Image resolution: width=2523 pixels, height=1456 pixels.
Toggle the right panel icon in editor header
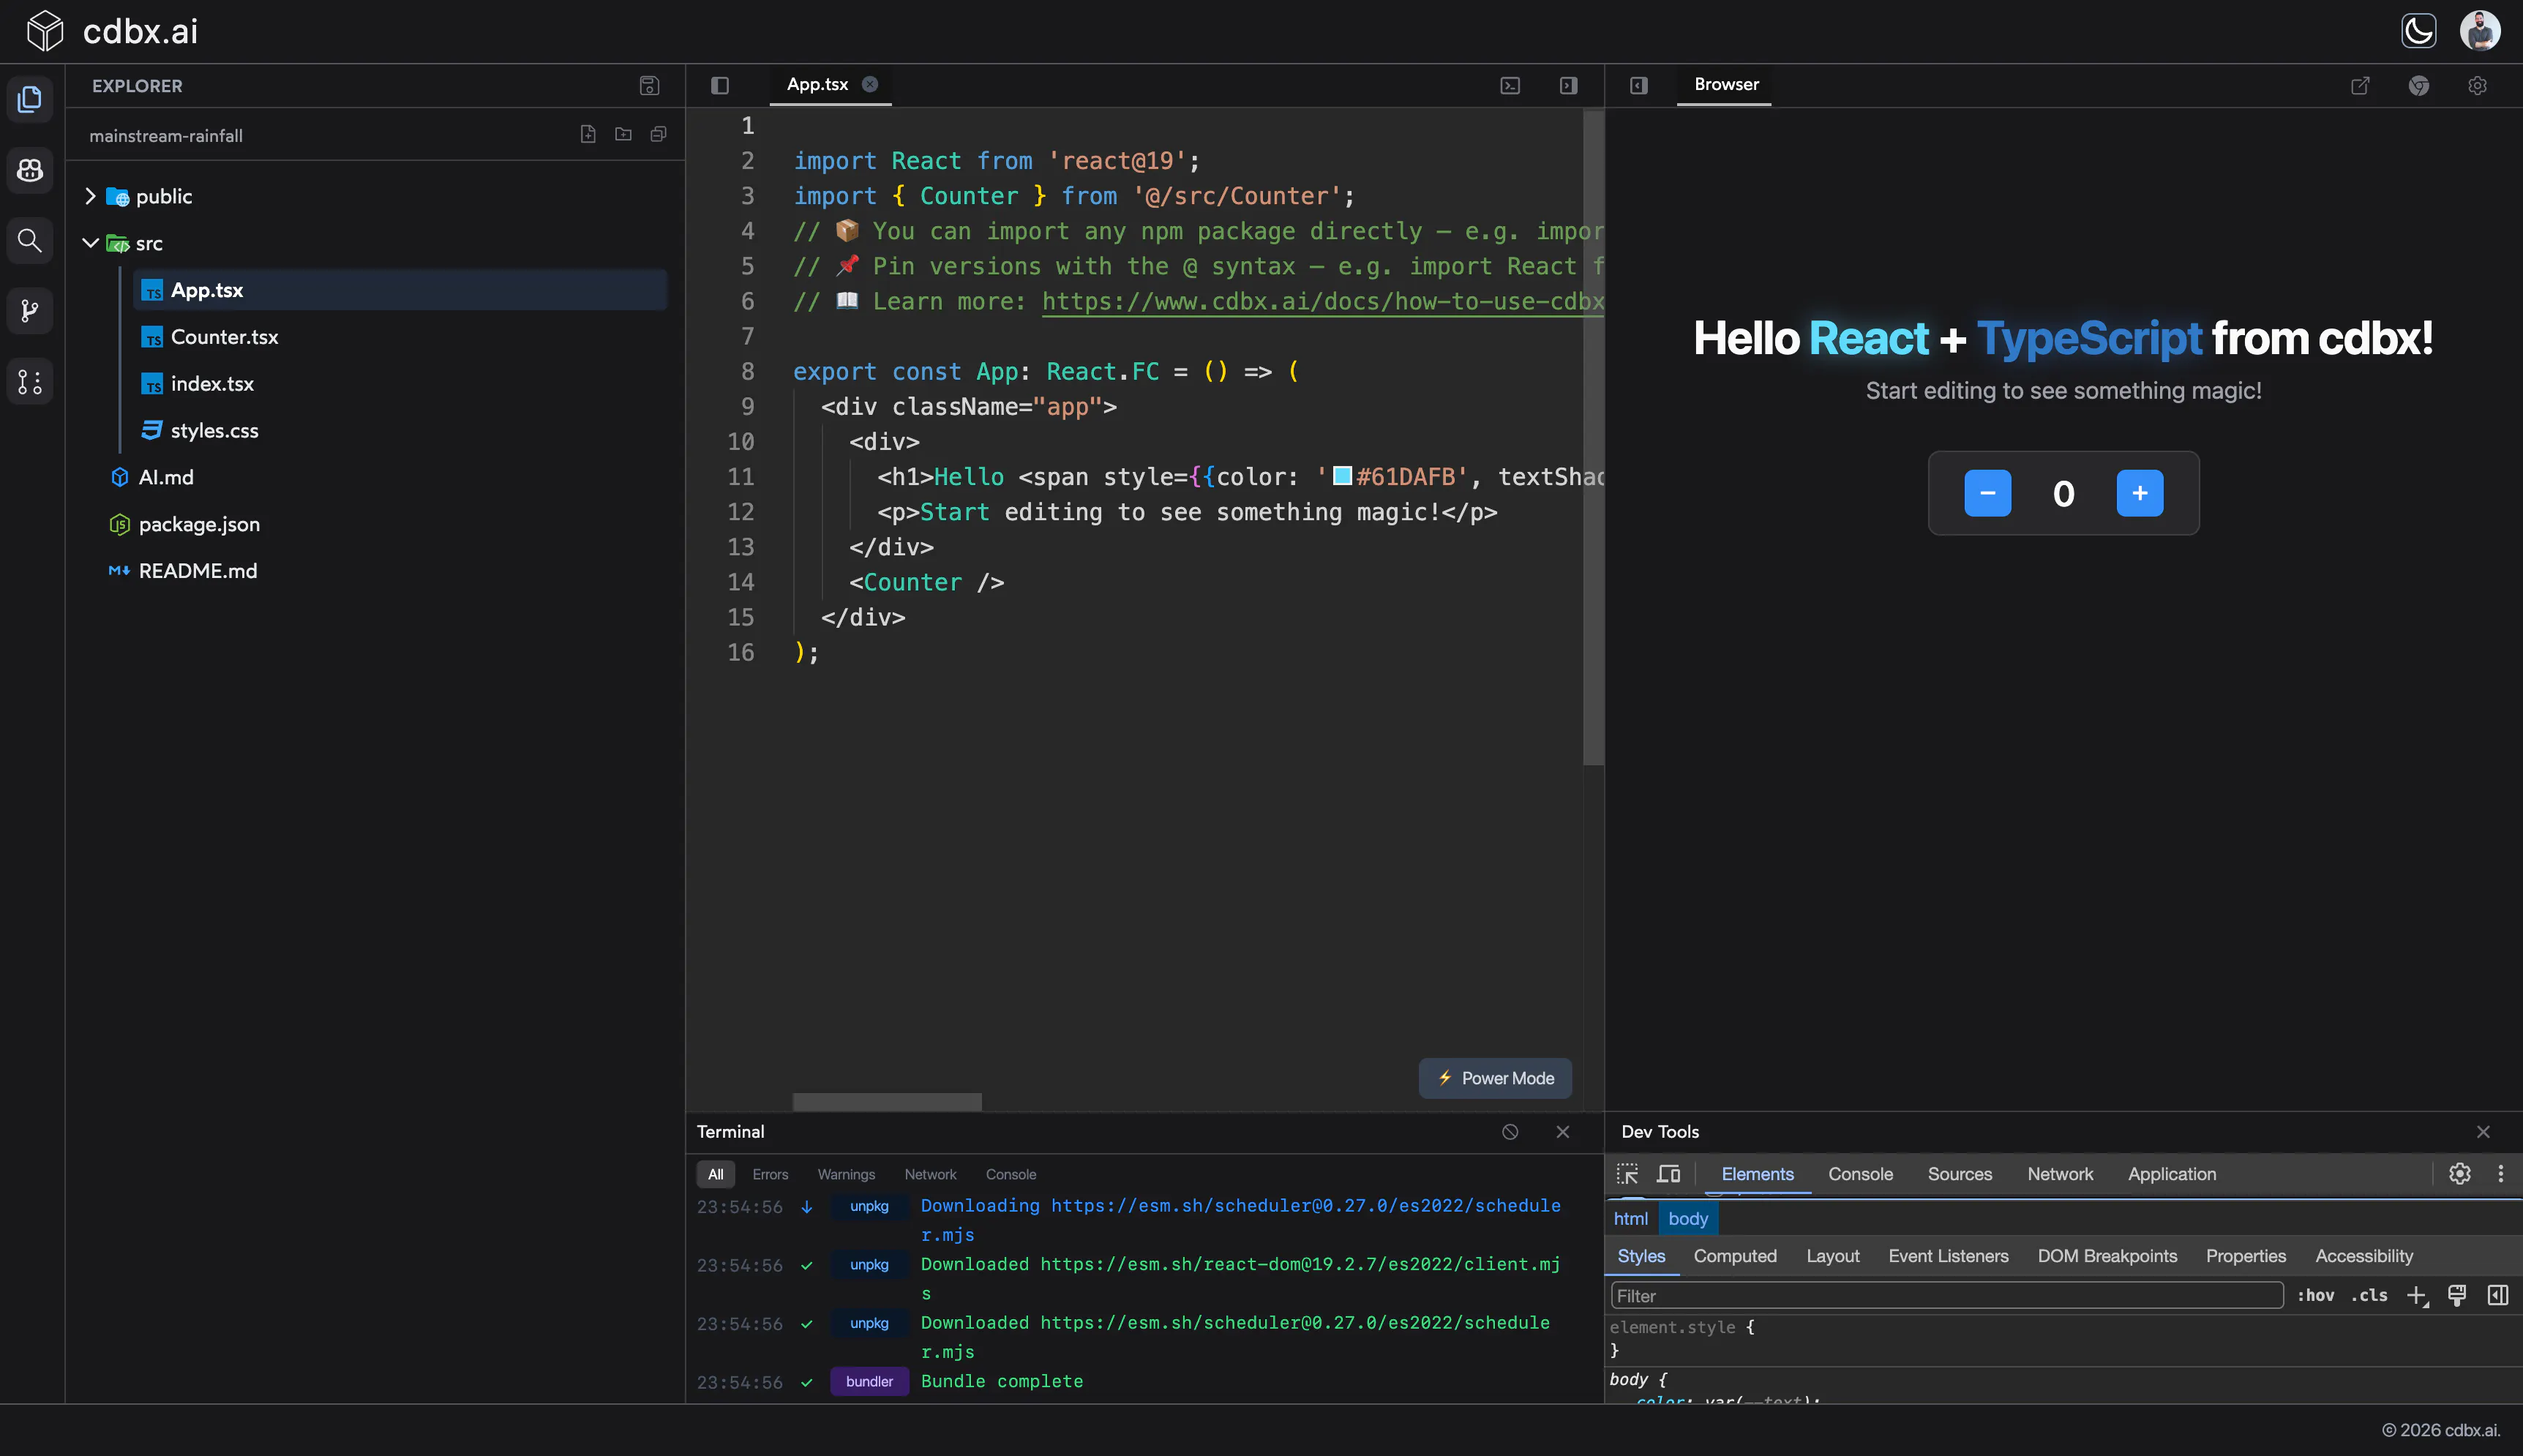[1568, 85]
